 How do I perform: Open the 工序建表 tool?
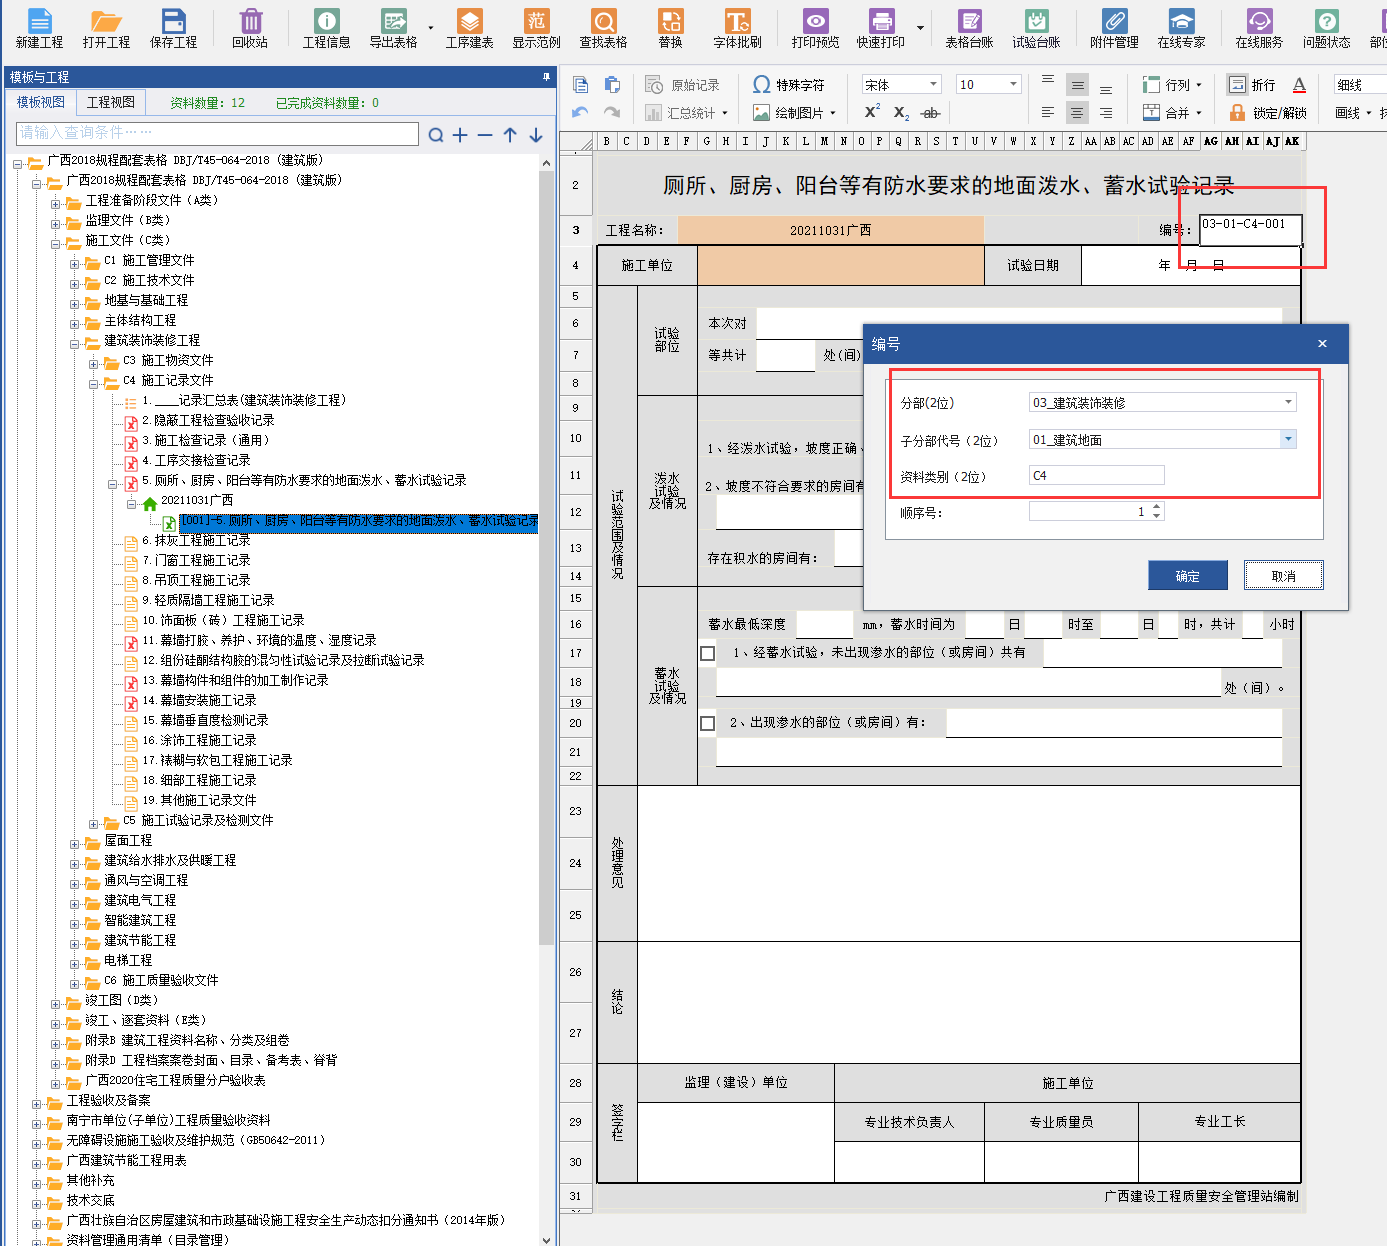[x=469, y=28]
